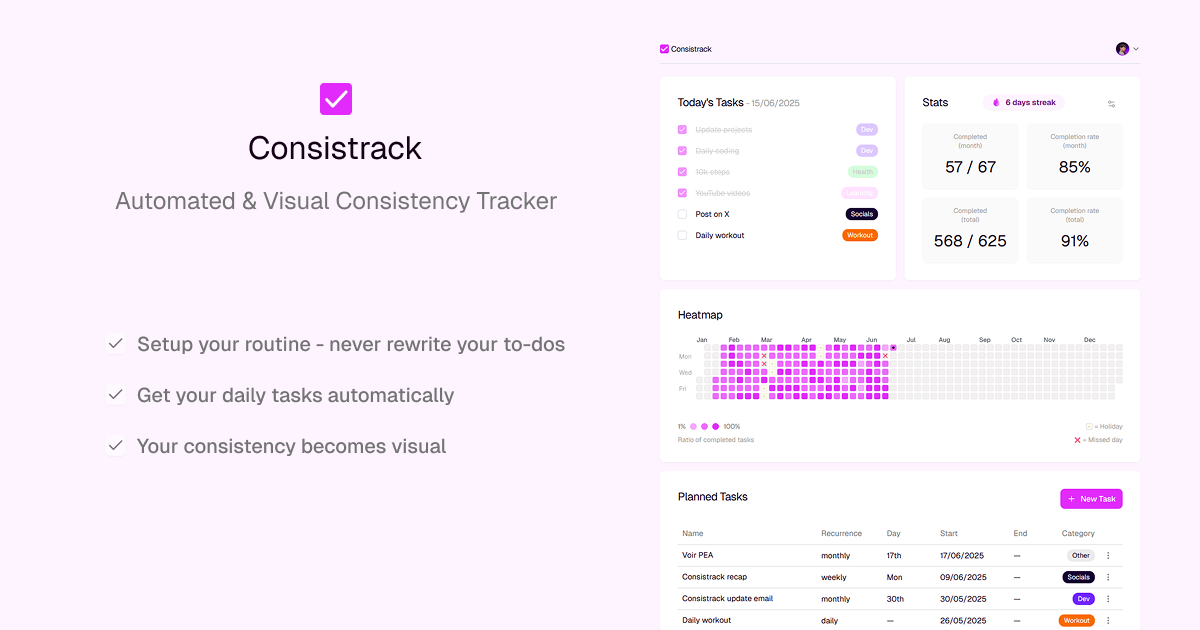The image size is (1200, 630).
Task: Click the New Task button
Action: click(x=1091, y=499)
